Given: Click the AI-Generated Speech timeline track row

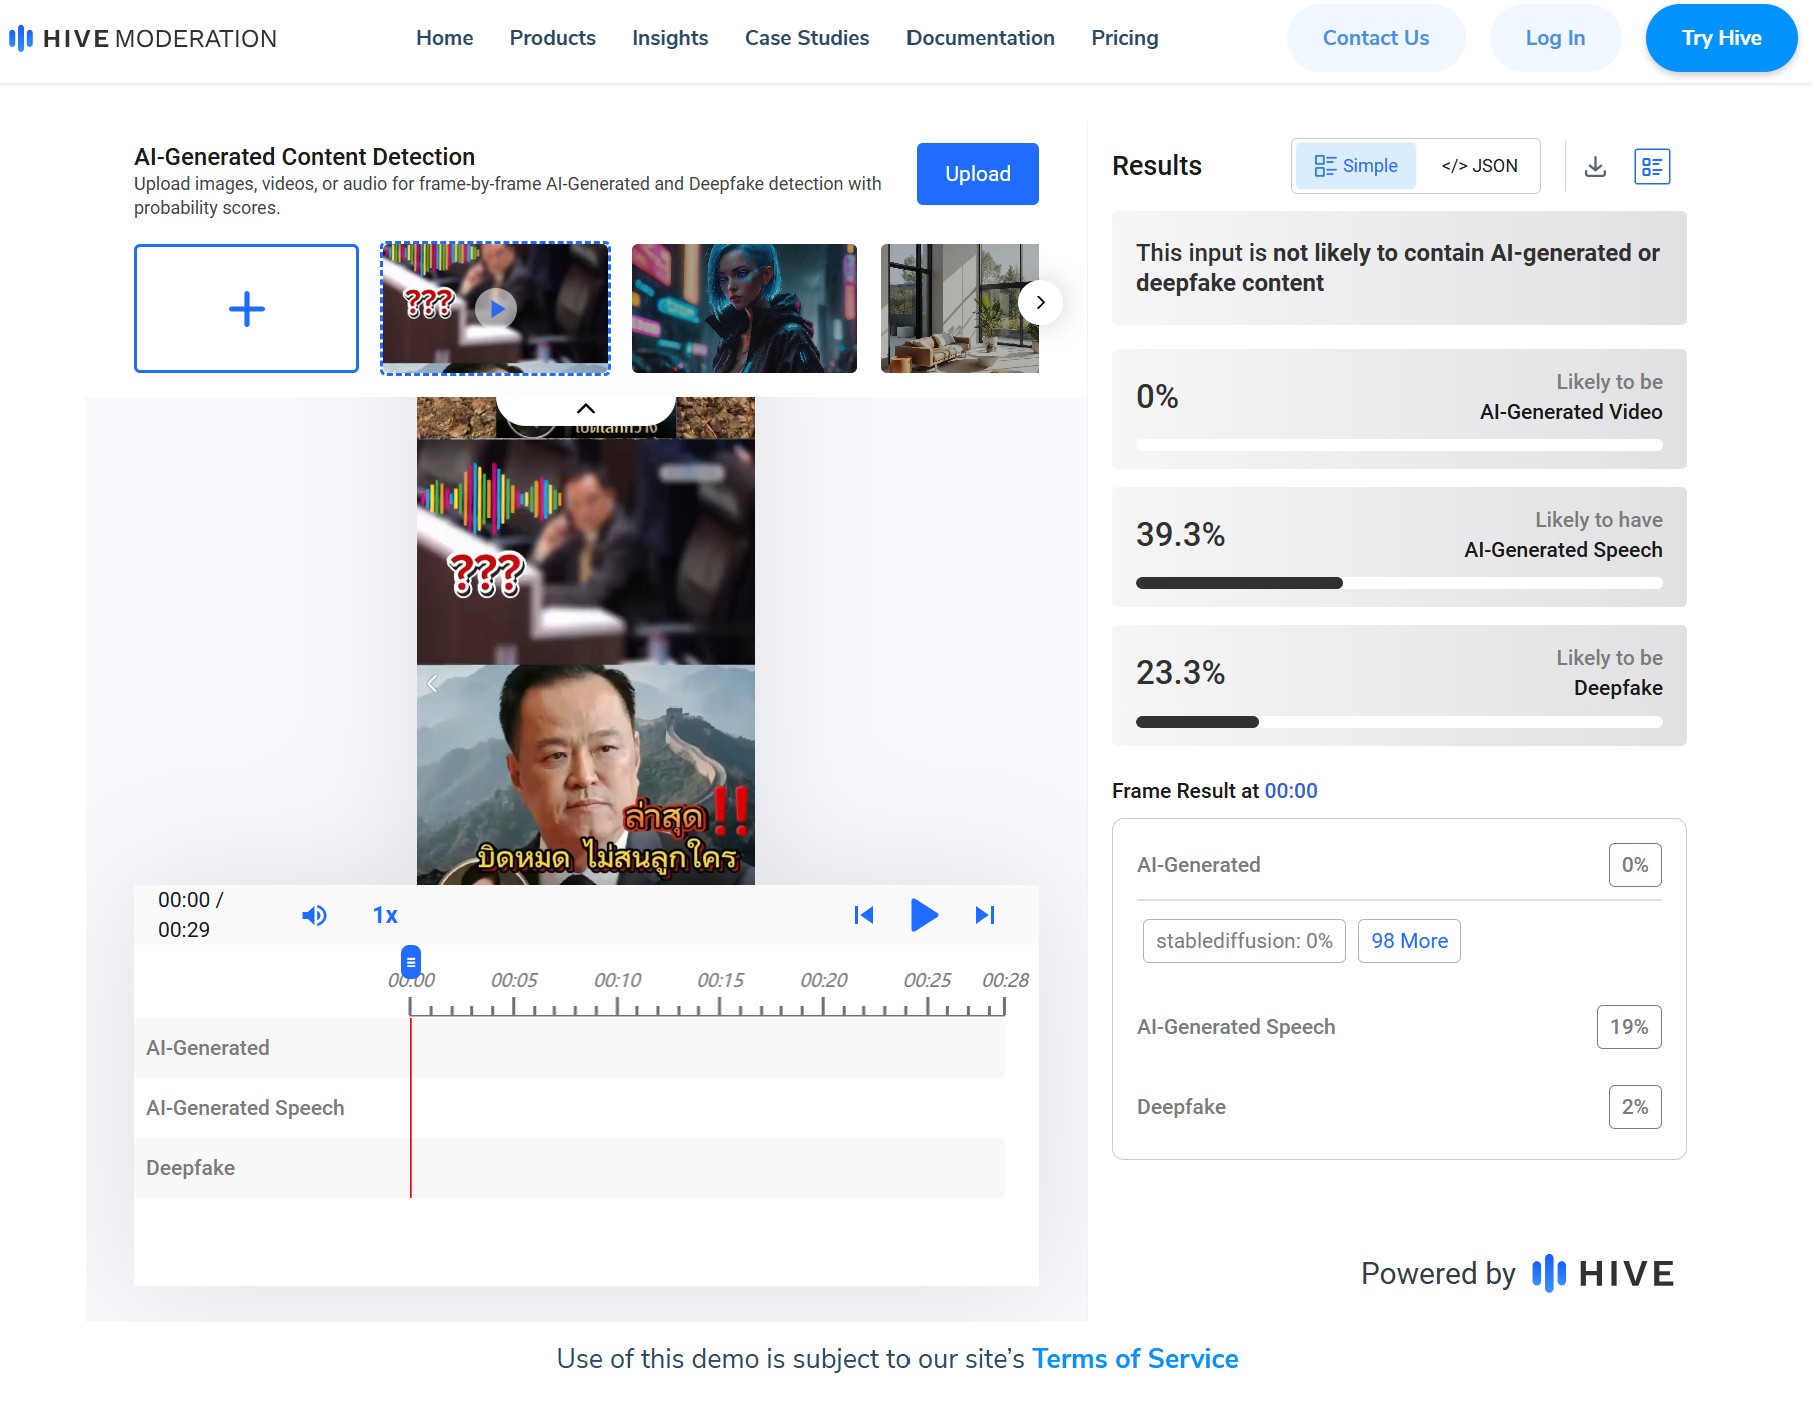Looking at the screenshot, I should [569, 1108].
